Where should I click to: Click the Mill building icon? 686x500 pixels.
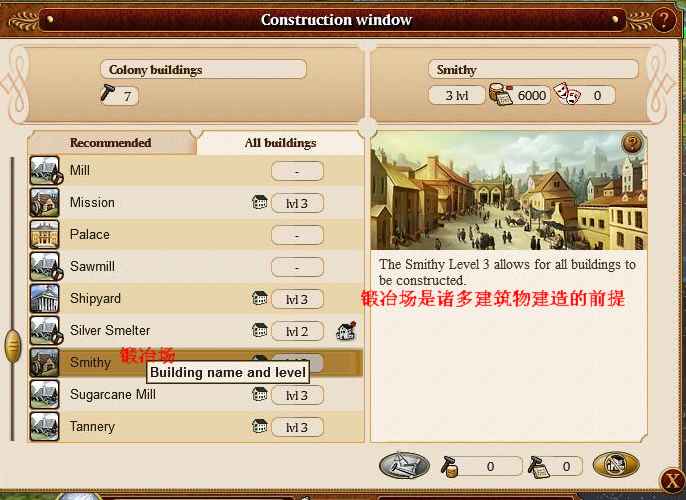point(45,170)
